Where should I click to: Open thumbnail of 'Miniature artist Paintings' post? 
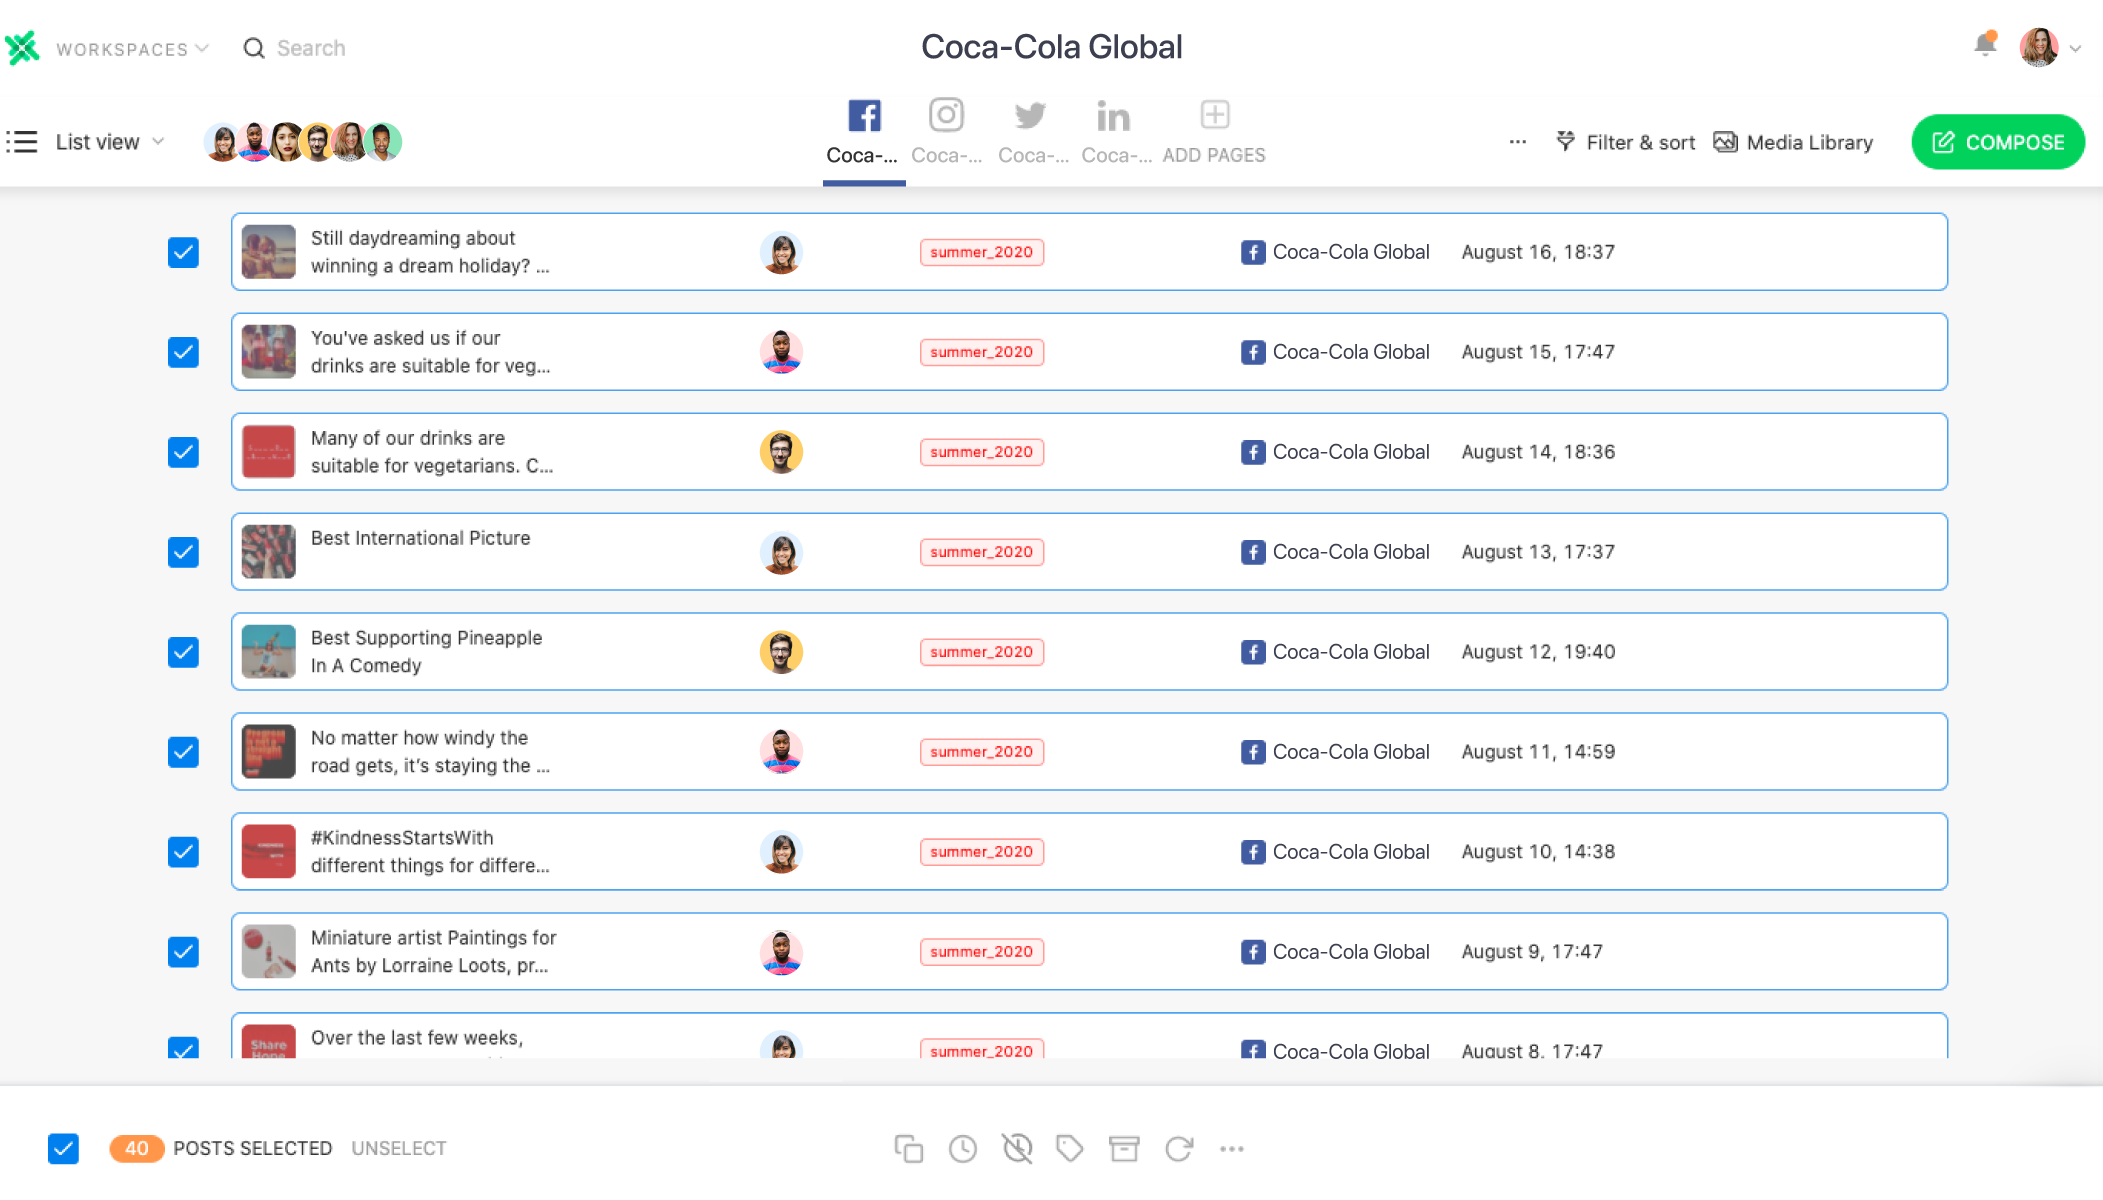(x=268, y=952)
